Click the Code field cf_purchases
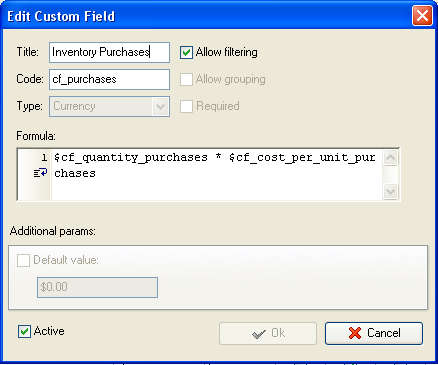 pos(109,79)
